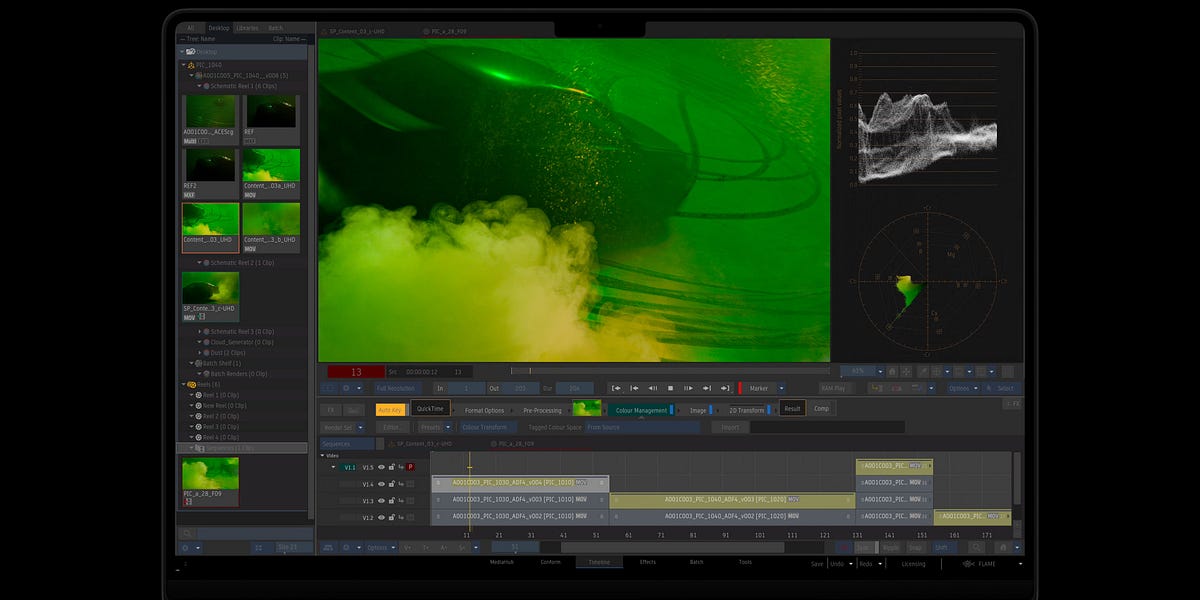The width and height of the screenshot is (1200, 600).
Task: Open the Effects tab in bottom bar
Action: 648,562
